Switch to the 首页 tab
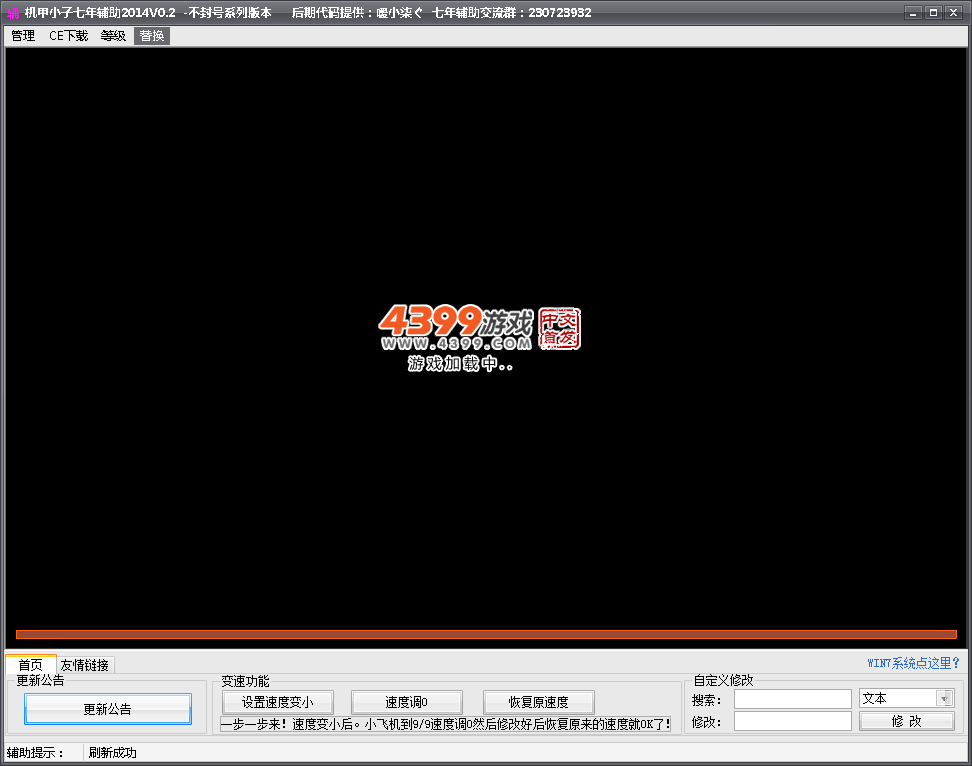The image size is (972, 766). [30, 665]
